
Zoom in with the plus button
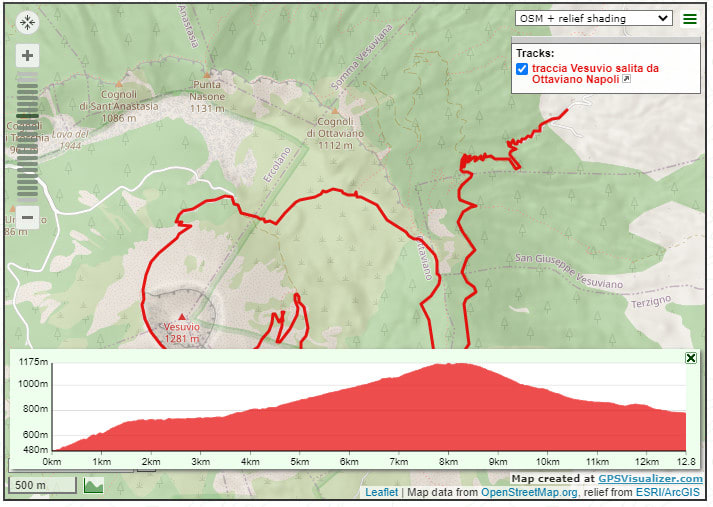pyautogui.click(x=27, y=55)
